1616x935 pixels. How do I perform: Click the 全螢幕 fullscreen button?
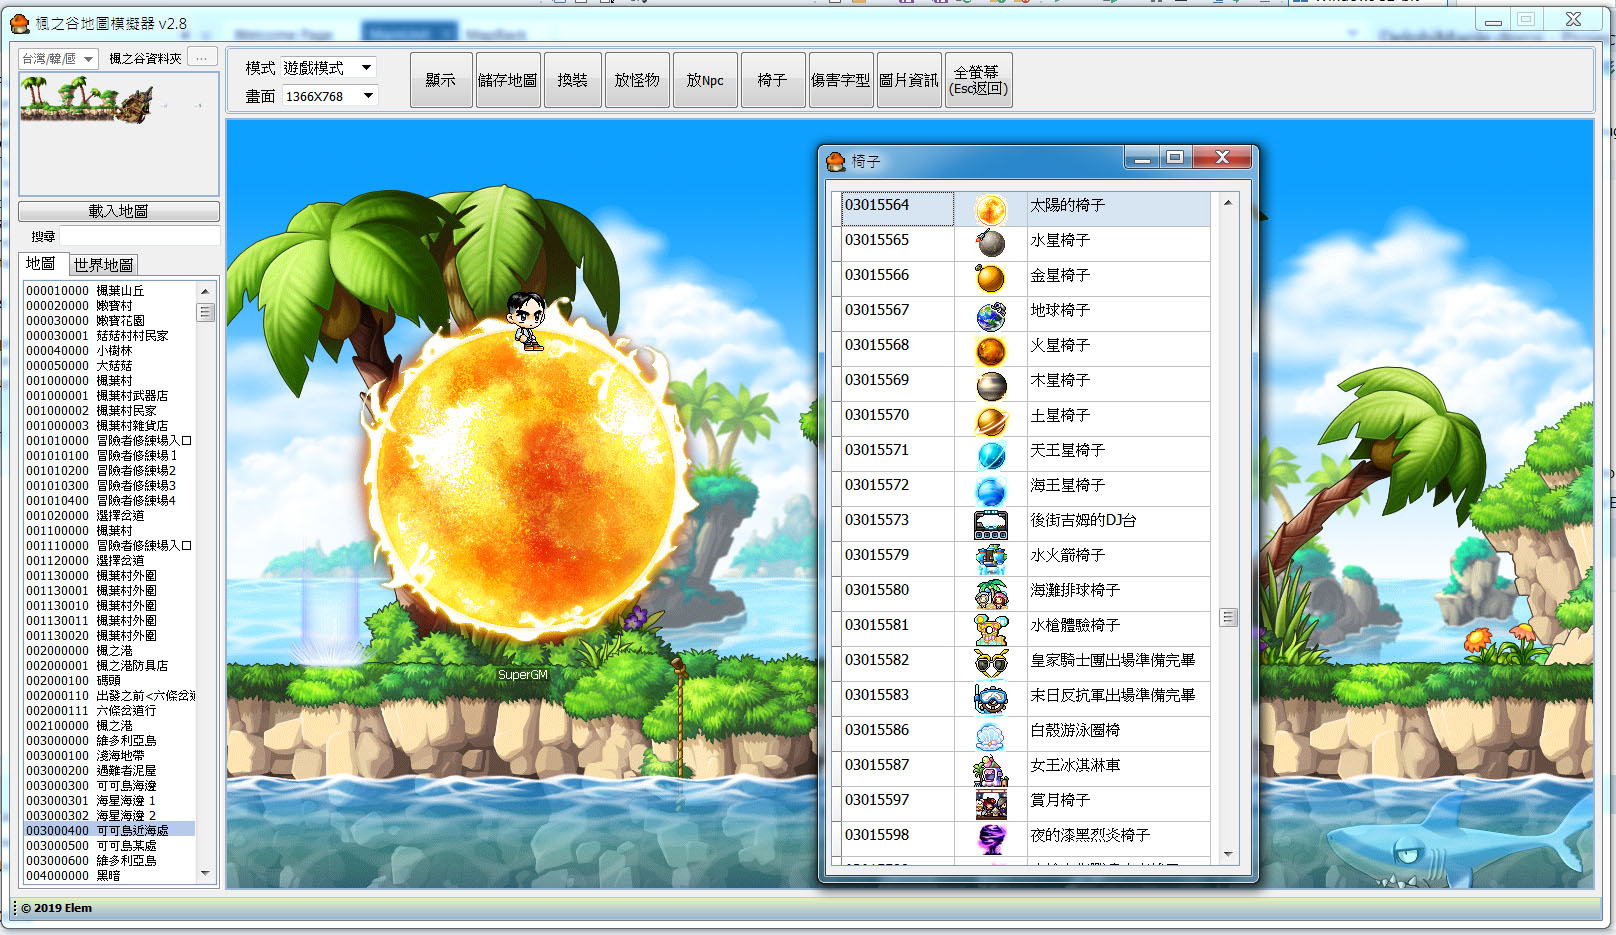[x=979, y=80]
